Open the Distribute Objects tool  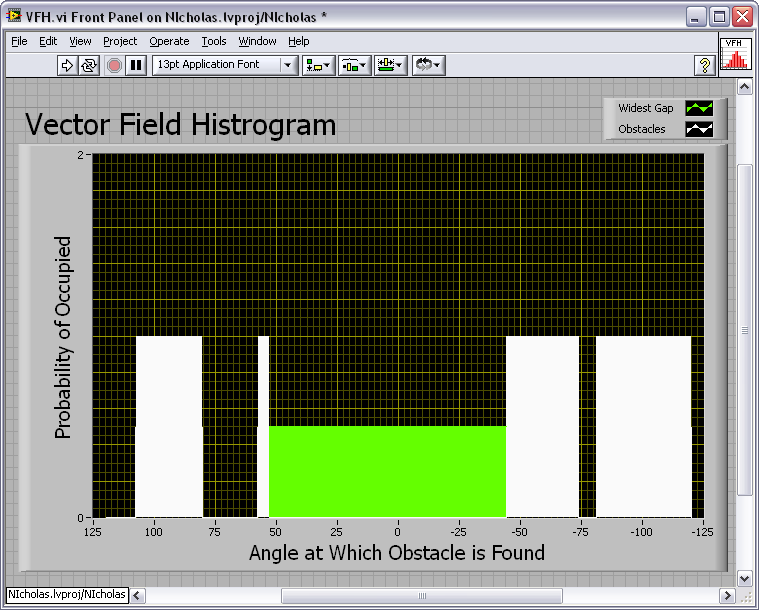(354, 65)
